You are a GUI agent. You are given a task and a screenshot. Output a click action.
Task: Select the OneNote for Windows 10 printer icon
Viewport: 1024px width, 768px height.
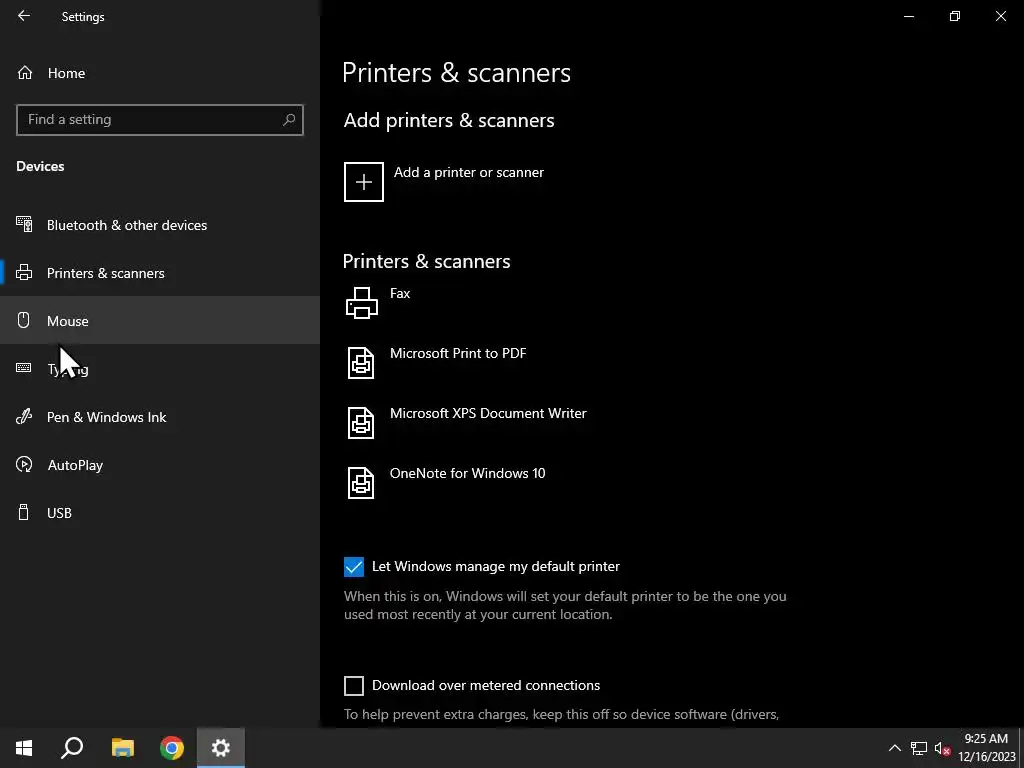pyautogui.click(x=361, y=483)
